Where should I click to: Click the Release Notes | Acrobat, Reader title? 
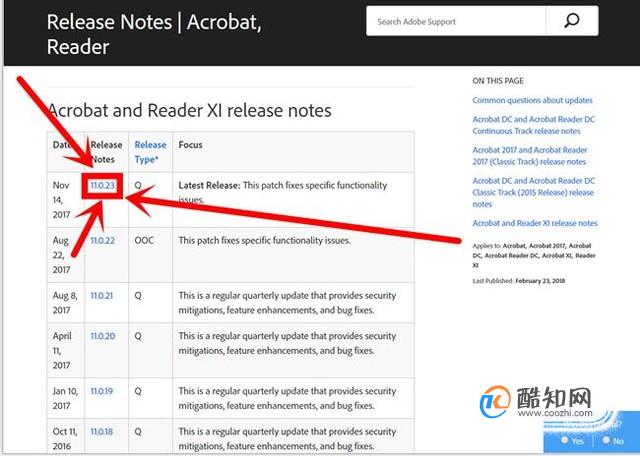[154, 34]
